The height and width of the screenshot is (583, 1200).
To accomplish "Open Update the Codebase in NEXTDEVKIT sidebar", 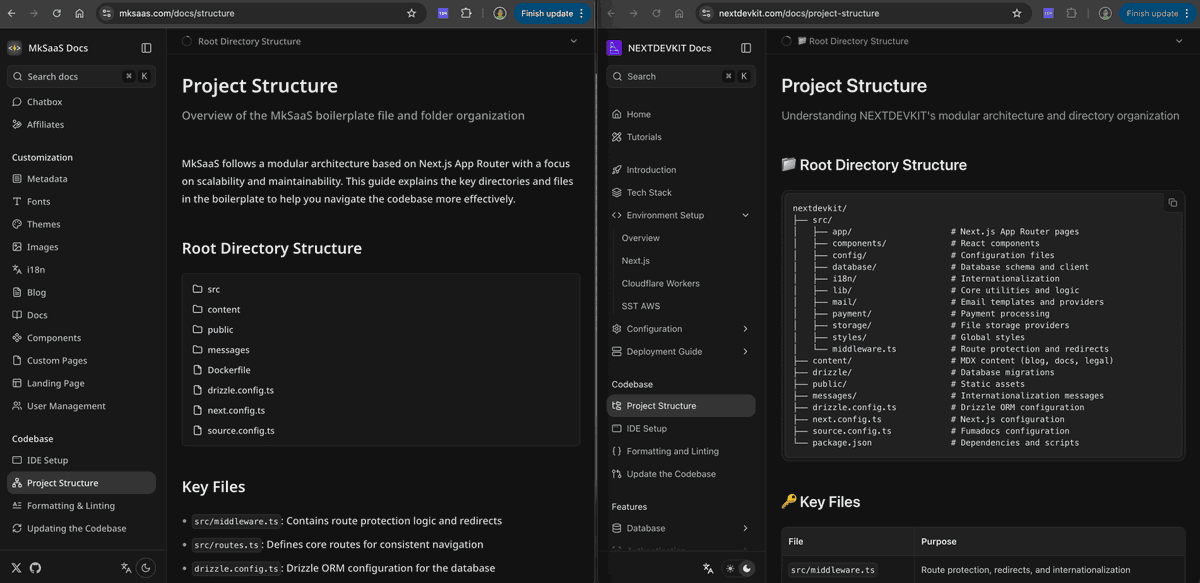I will point(681,474).
